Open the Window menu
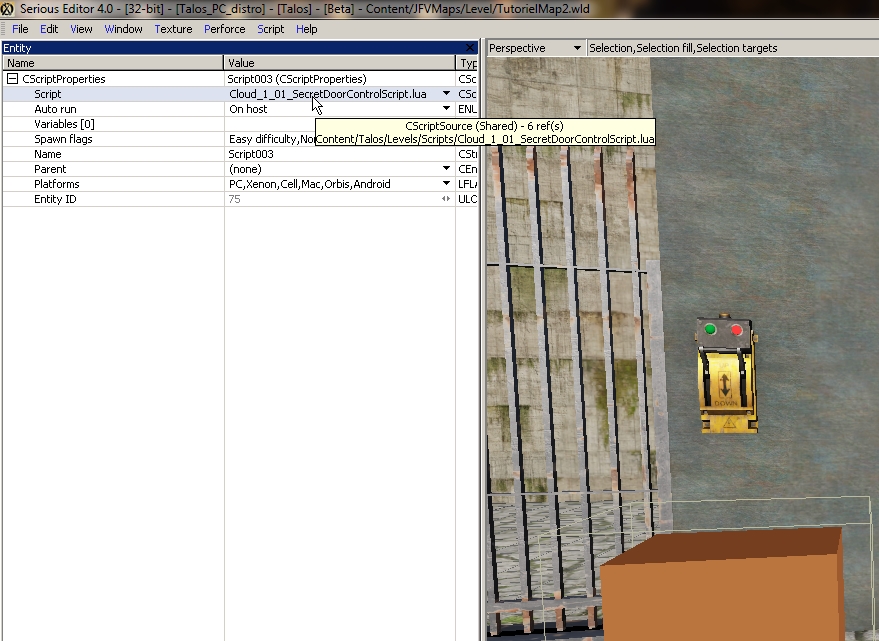The width and height of the screenshot is (879, 641). click(x=123, y=29)
